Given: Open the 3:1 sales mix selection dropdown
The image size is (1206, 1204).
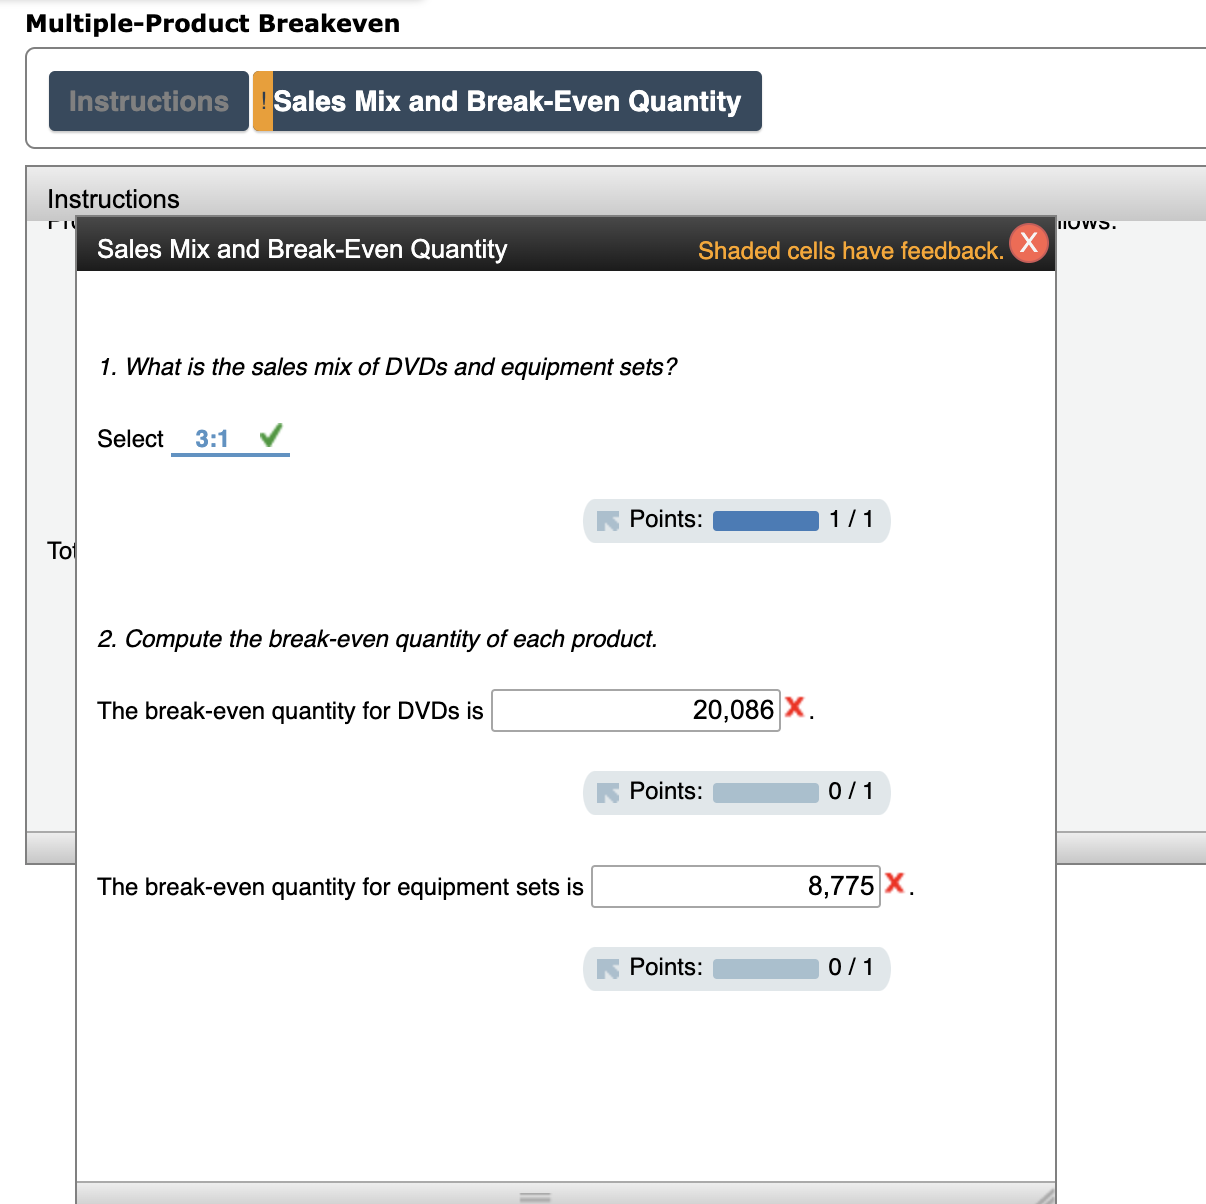Looking at the screenshot, I should point(211,438).
